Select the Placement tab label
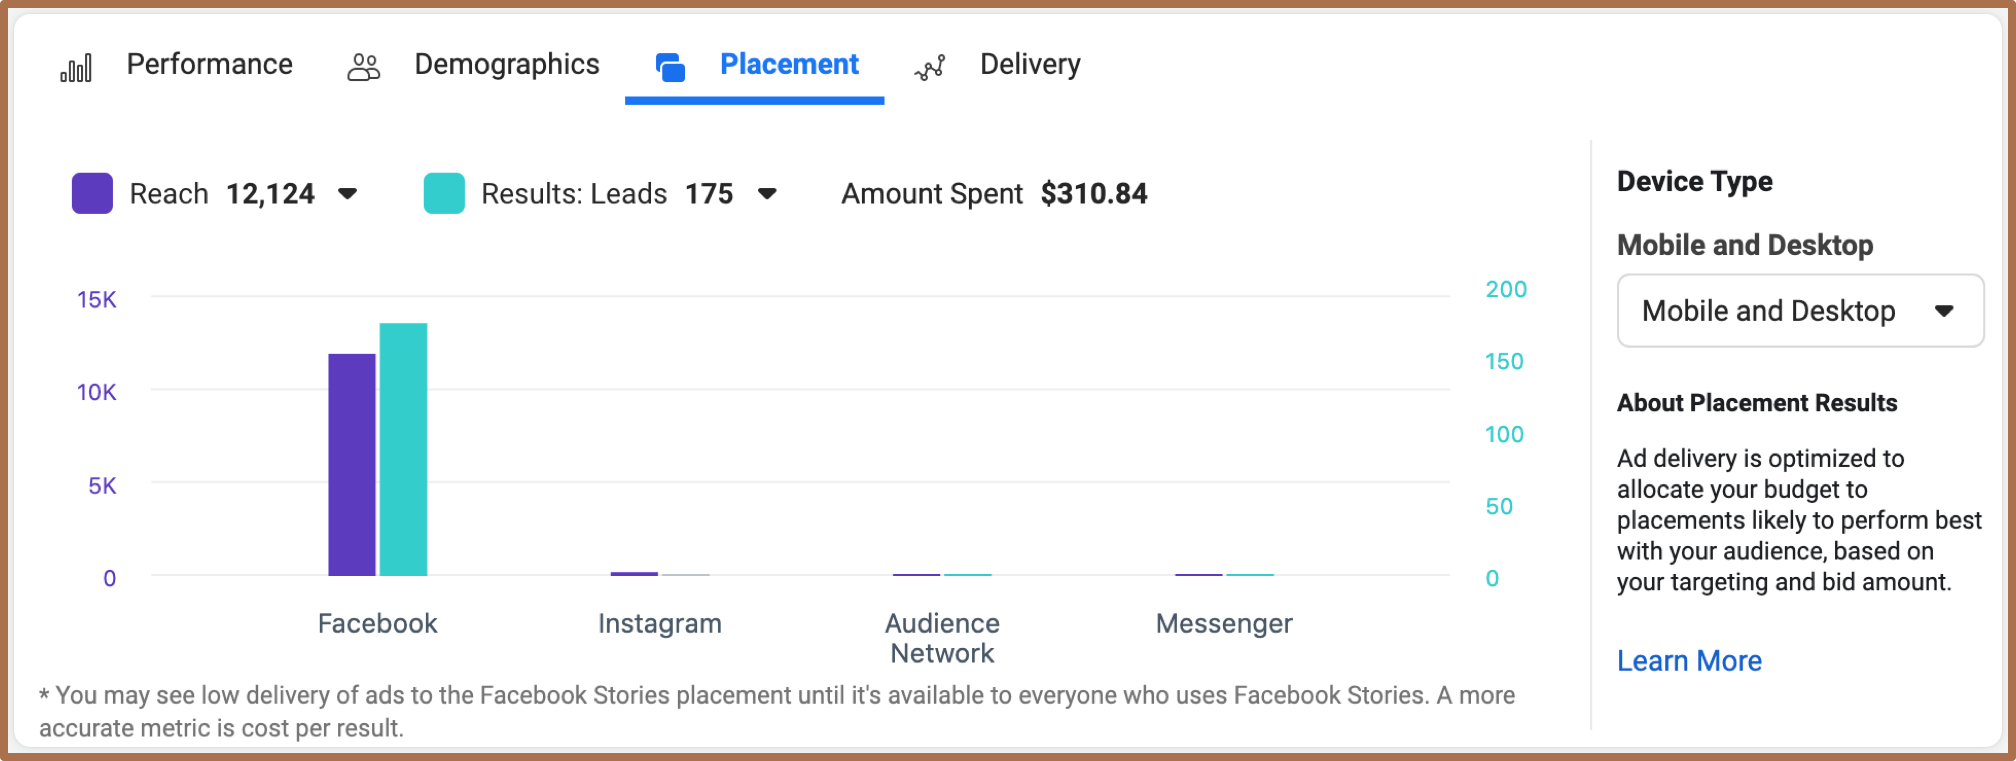This screenshot has width=2016, height=761. (x=789, y=65)
